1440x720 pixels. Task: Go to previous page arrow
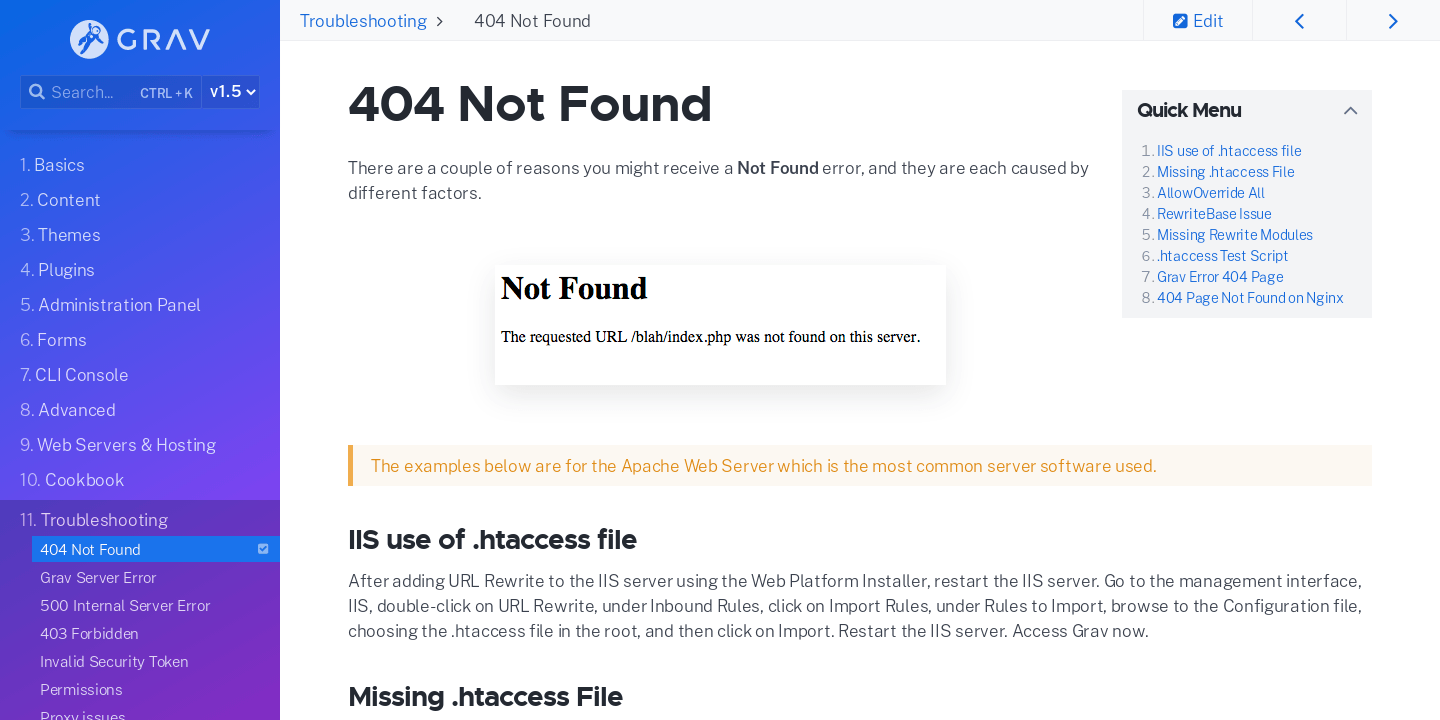tap(1299, 21)
